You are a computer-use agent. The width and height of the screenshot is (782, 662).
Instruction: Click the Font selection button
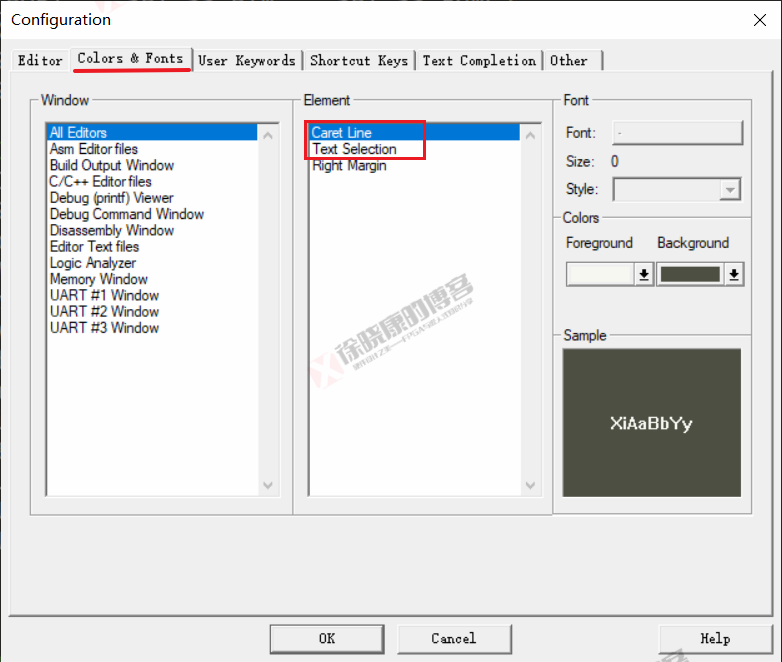click(x=677, y=133)
